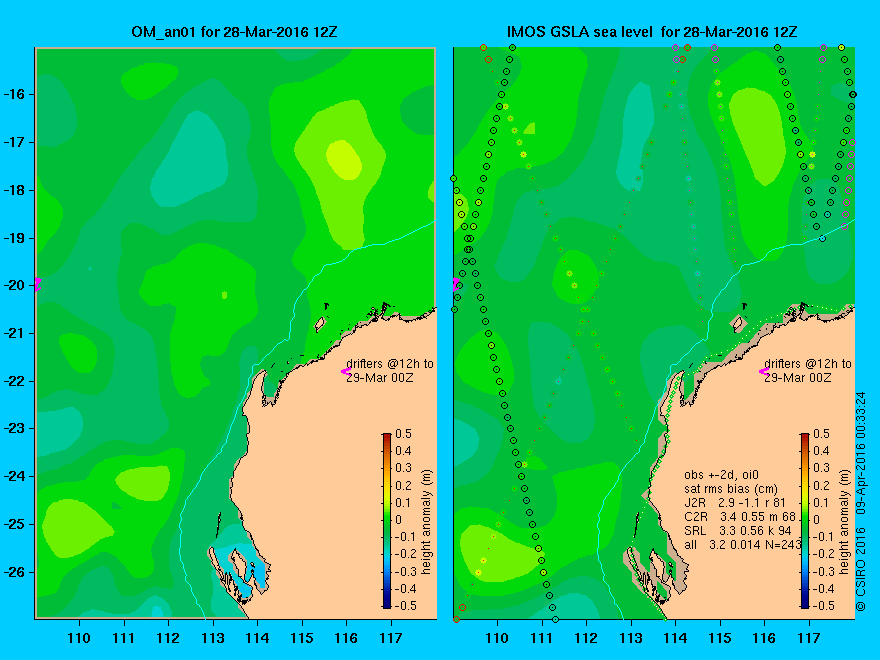The height and width of the screenshot is (660, 880).
Task: Select "drifters @12h to 29-Mar 00Z" in the right panel
Action: tap(808, 370)
